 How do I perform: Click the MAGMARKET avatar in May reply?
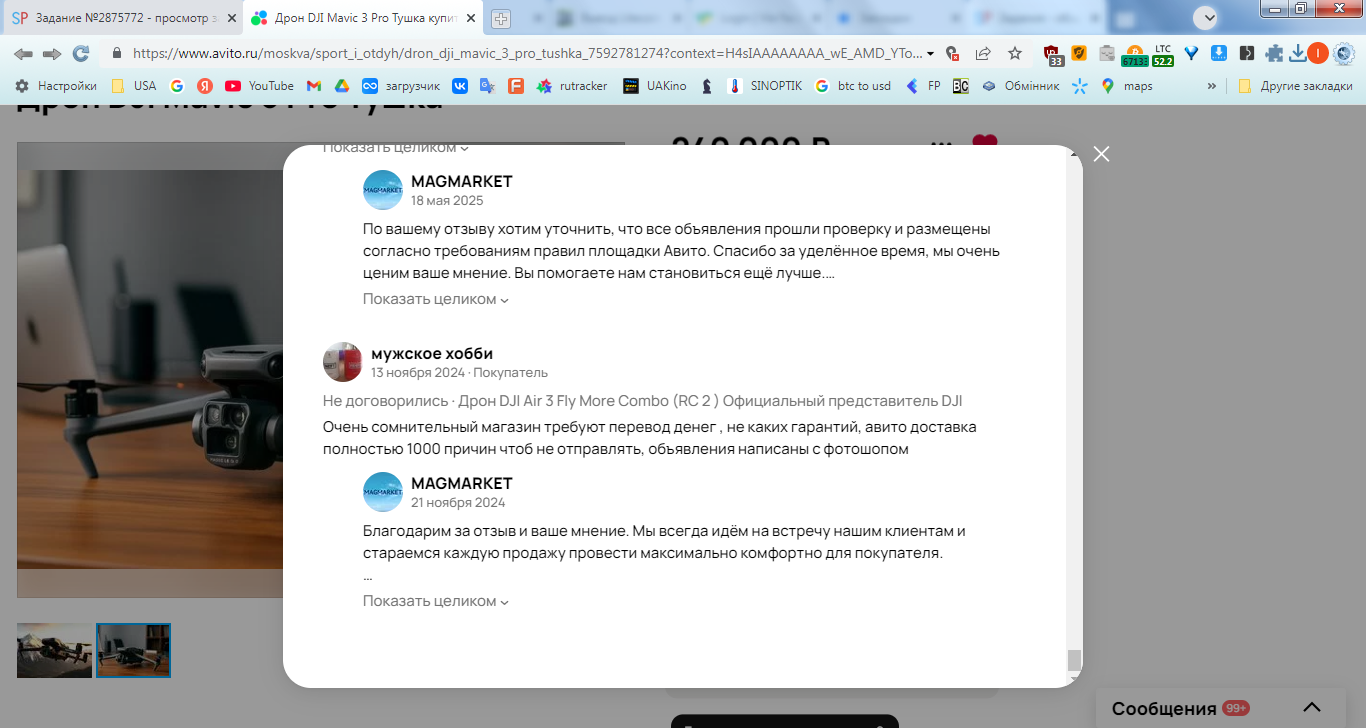coord(382,190)
